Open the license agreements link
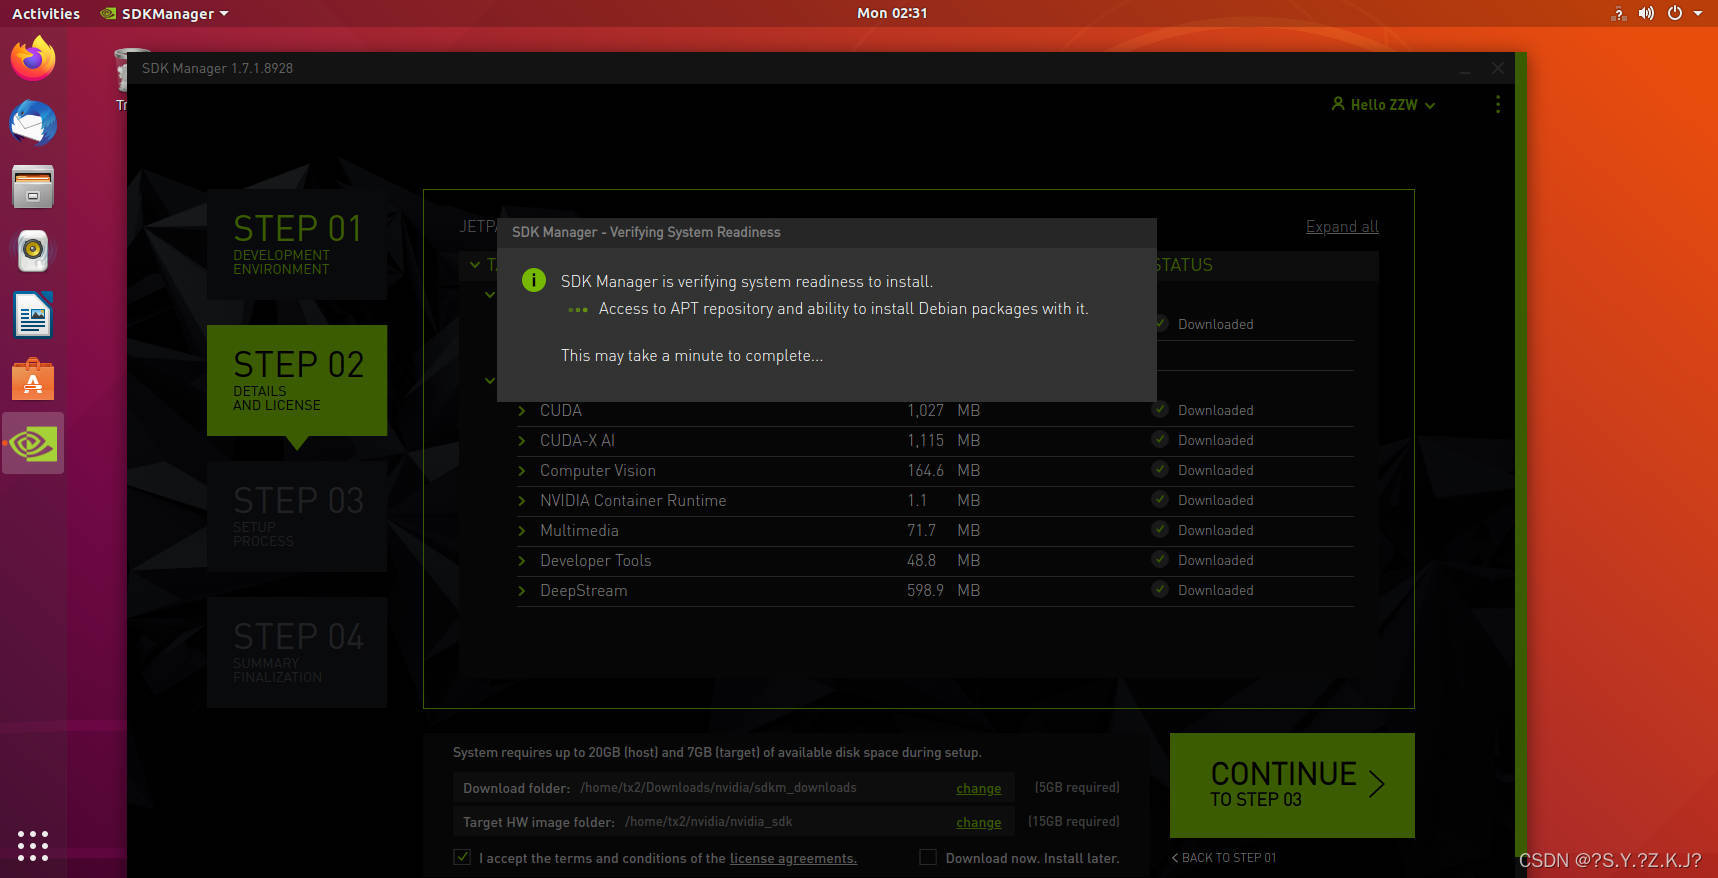 (793, 858)
